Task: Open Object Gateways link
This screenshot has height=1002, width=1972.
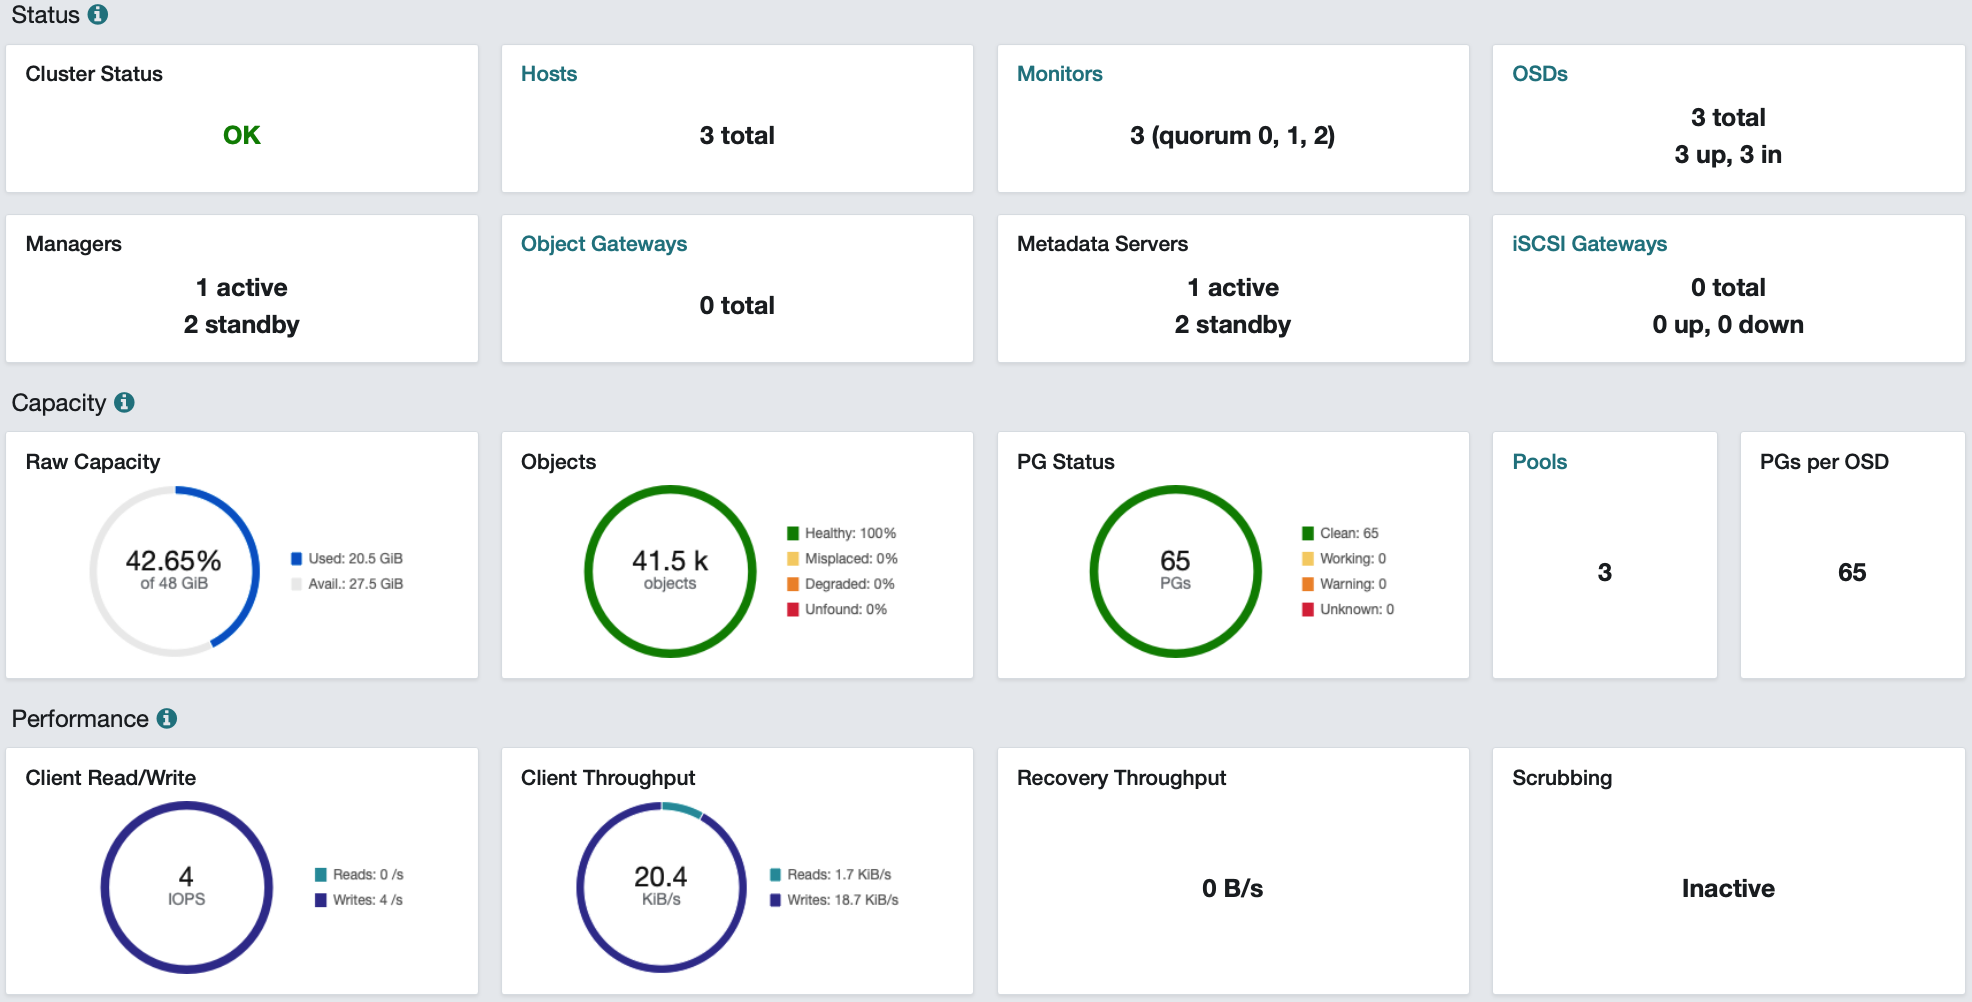Action: point(604,244)
